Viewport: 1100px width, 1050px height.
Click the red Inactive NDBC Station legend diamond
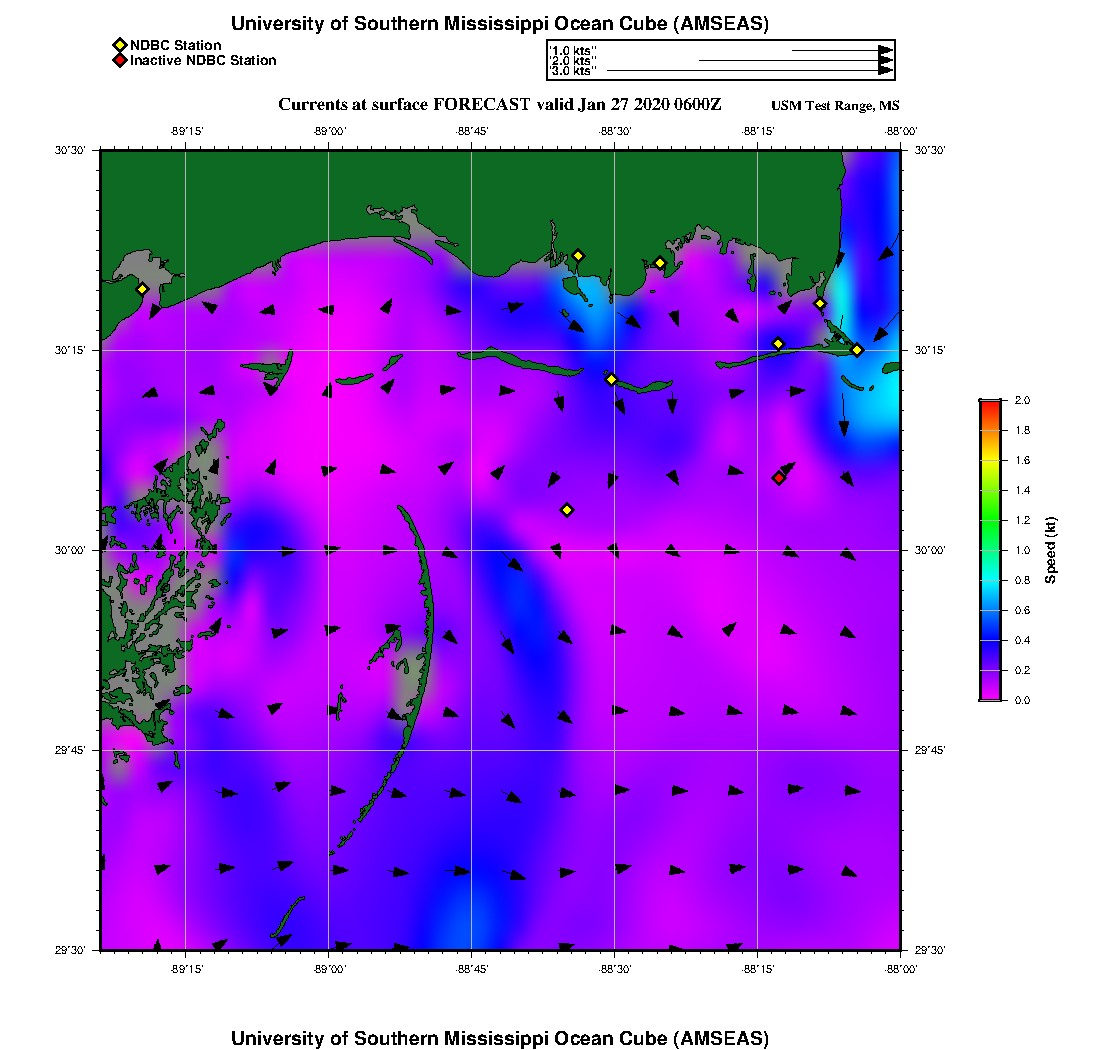(x=119, y=60)
